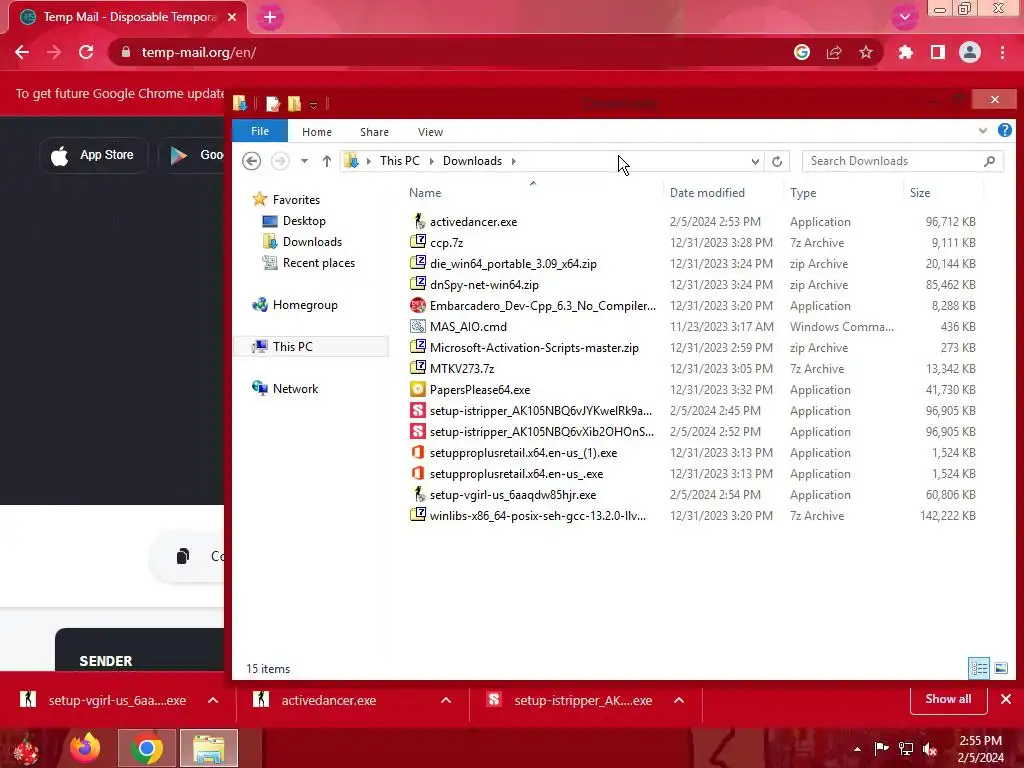Close the Chrome downloads bar

point(1006,699)
